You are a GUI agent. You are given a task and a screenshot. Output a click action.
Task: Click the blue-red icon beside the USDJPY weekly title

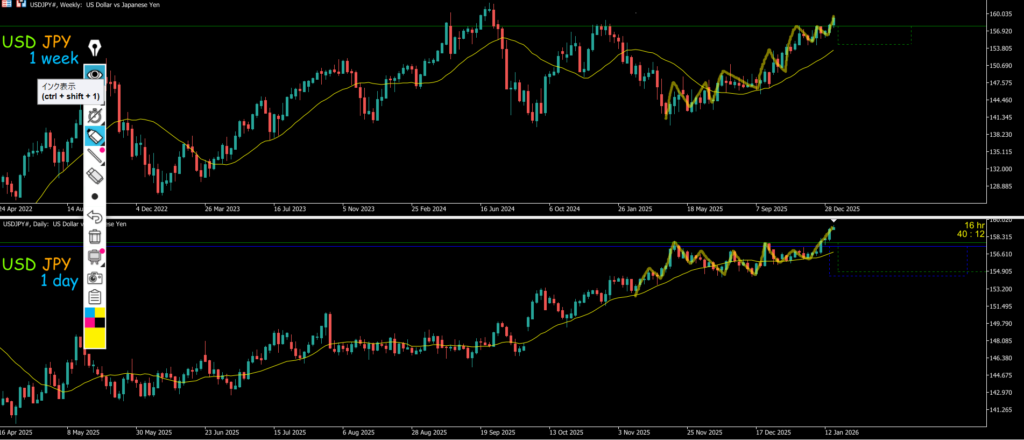tap(22, 4)
